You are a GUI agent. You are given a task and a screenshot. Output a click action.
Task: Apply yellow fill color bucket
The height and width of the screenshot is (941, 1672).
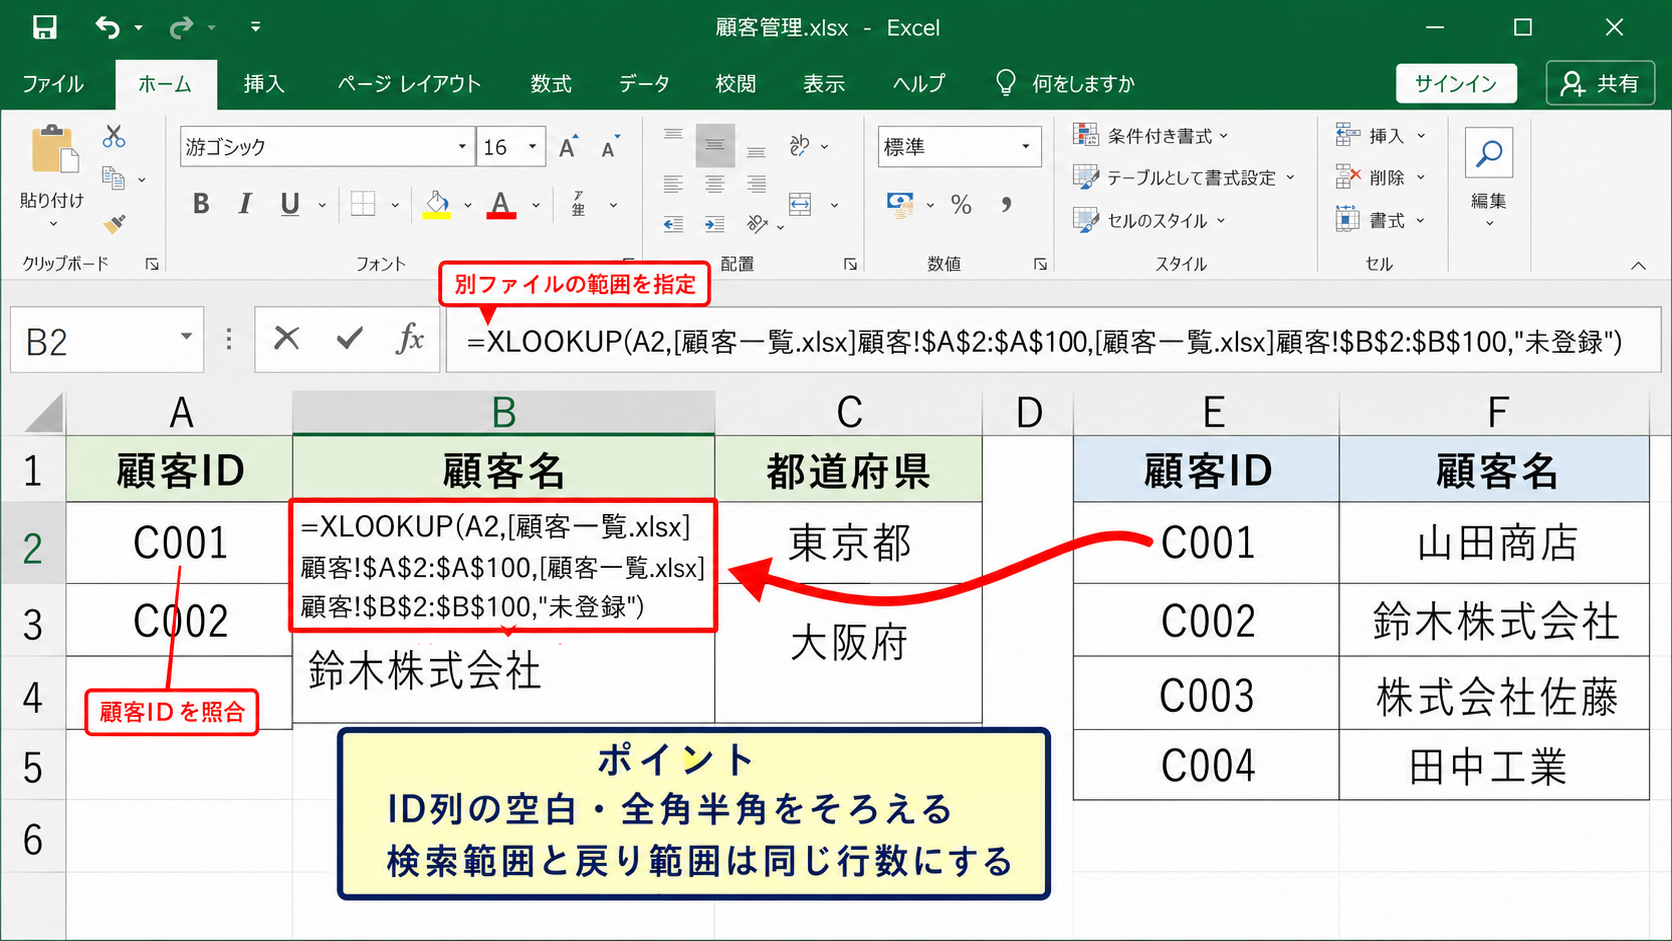pyautogui.click(x=437, y=204)
